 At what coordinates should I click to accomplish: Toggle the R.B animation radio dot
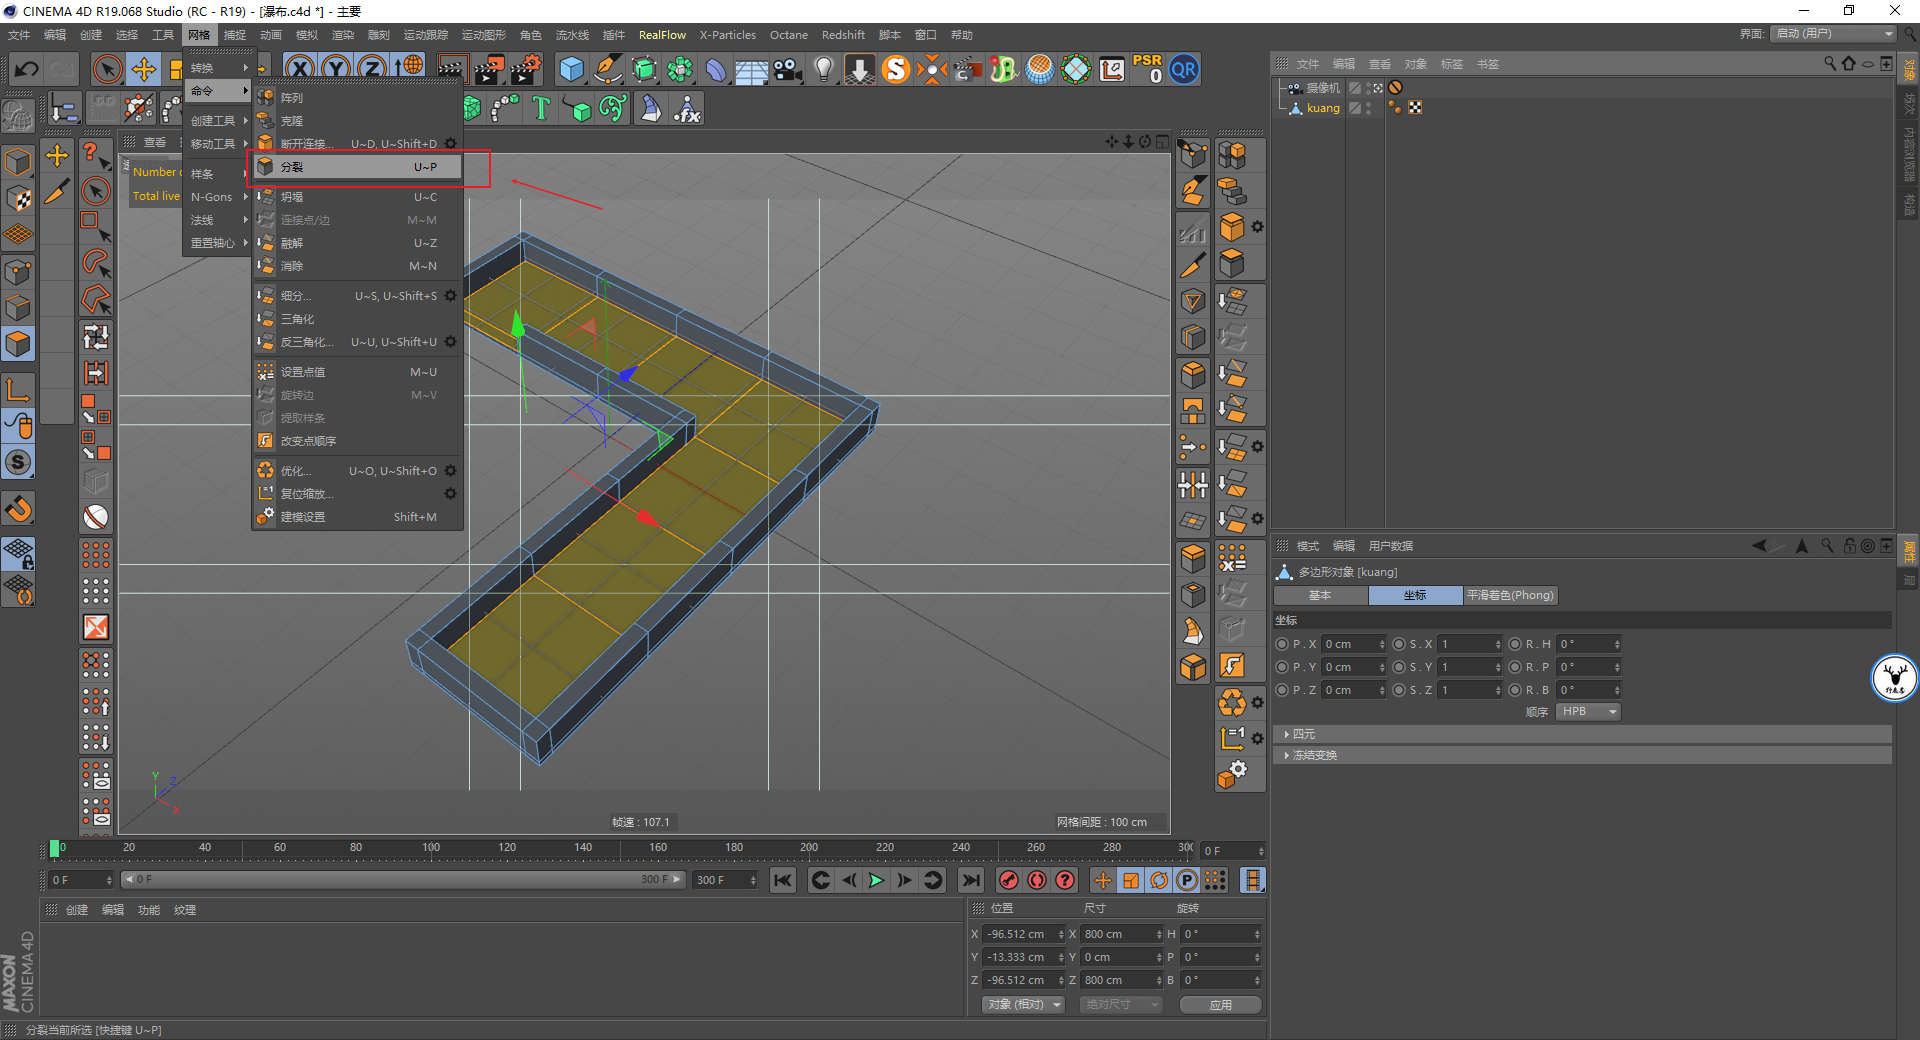pos(1515,690)
